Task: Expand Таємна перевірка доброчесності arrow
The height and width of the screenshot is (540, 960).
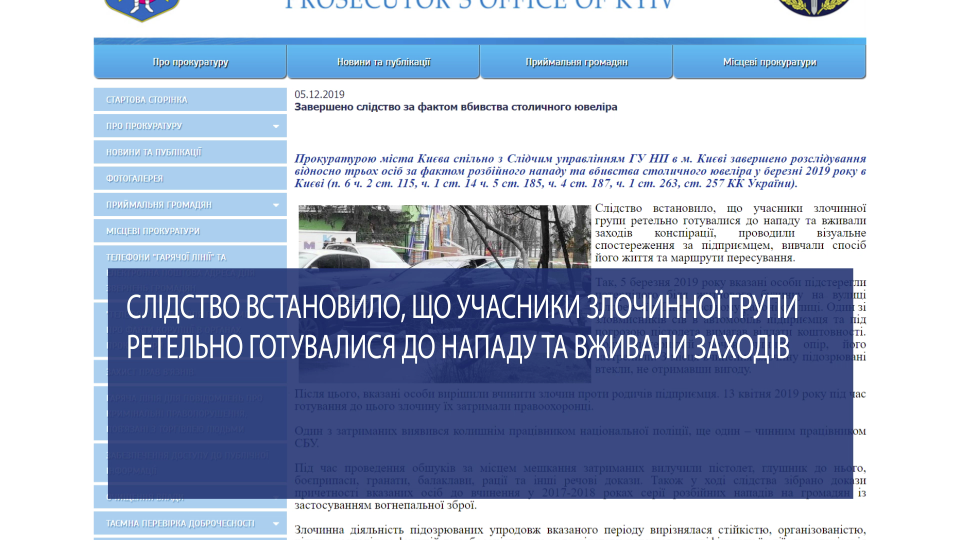Action: click(x=276, y=523)
